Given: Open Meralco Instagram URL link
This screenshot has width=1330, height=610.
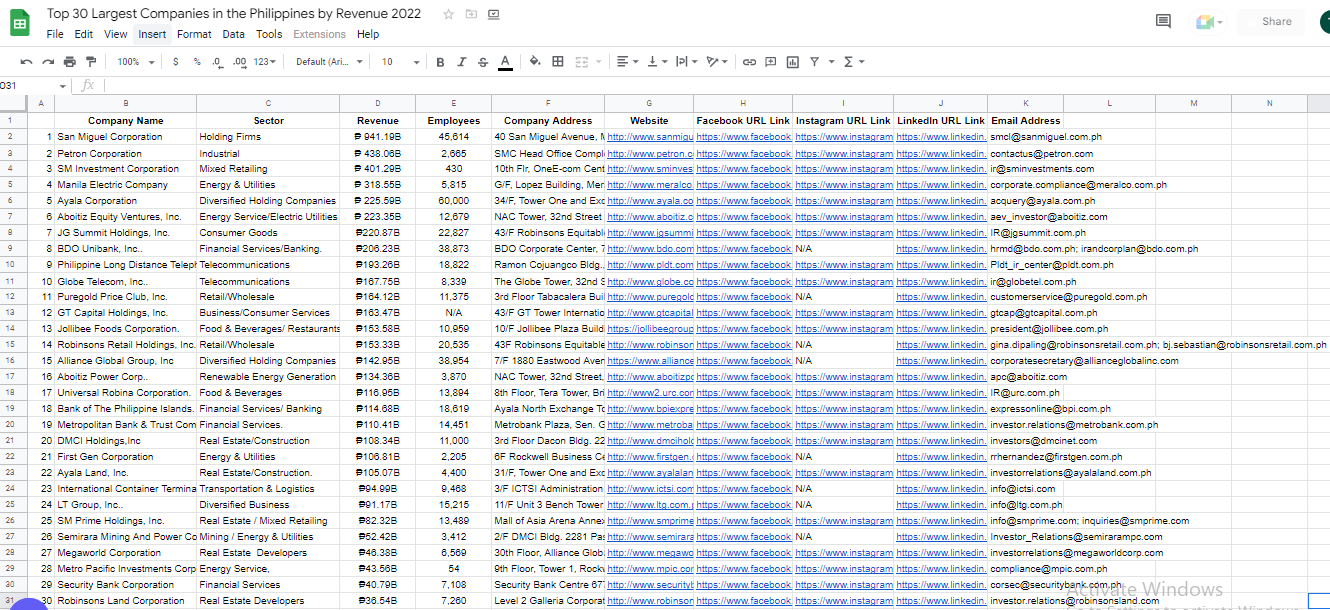Looking at the screenshot, I should click(x=844, y=185).
